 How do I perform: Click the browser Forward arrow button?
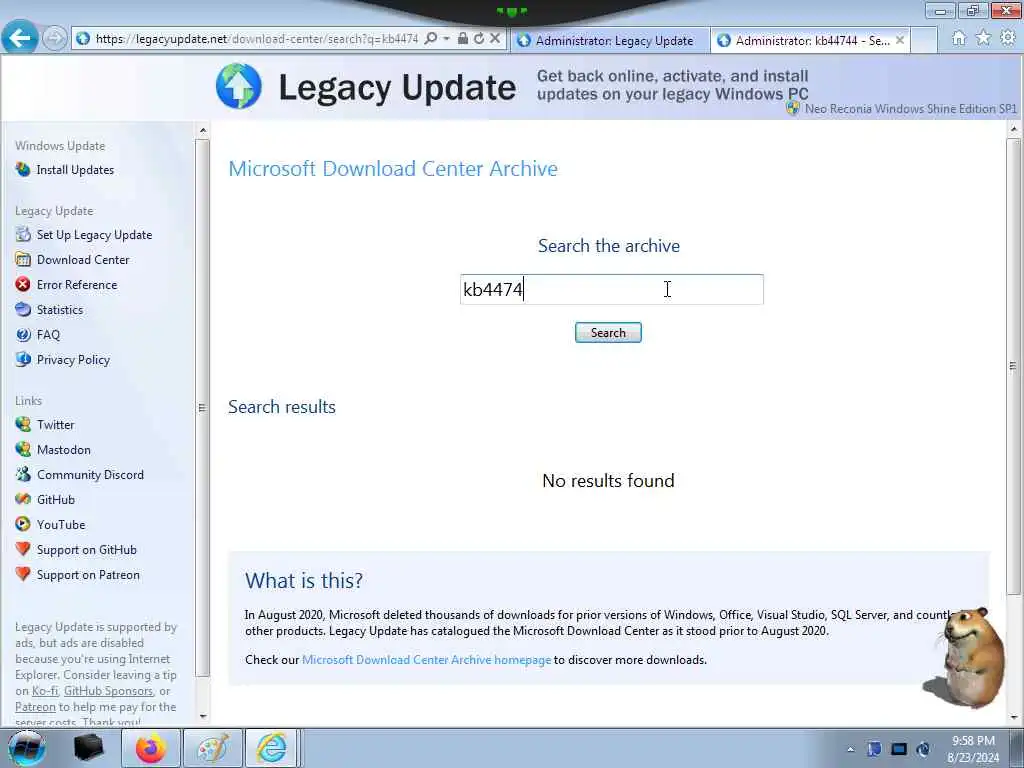[55, 39]
